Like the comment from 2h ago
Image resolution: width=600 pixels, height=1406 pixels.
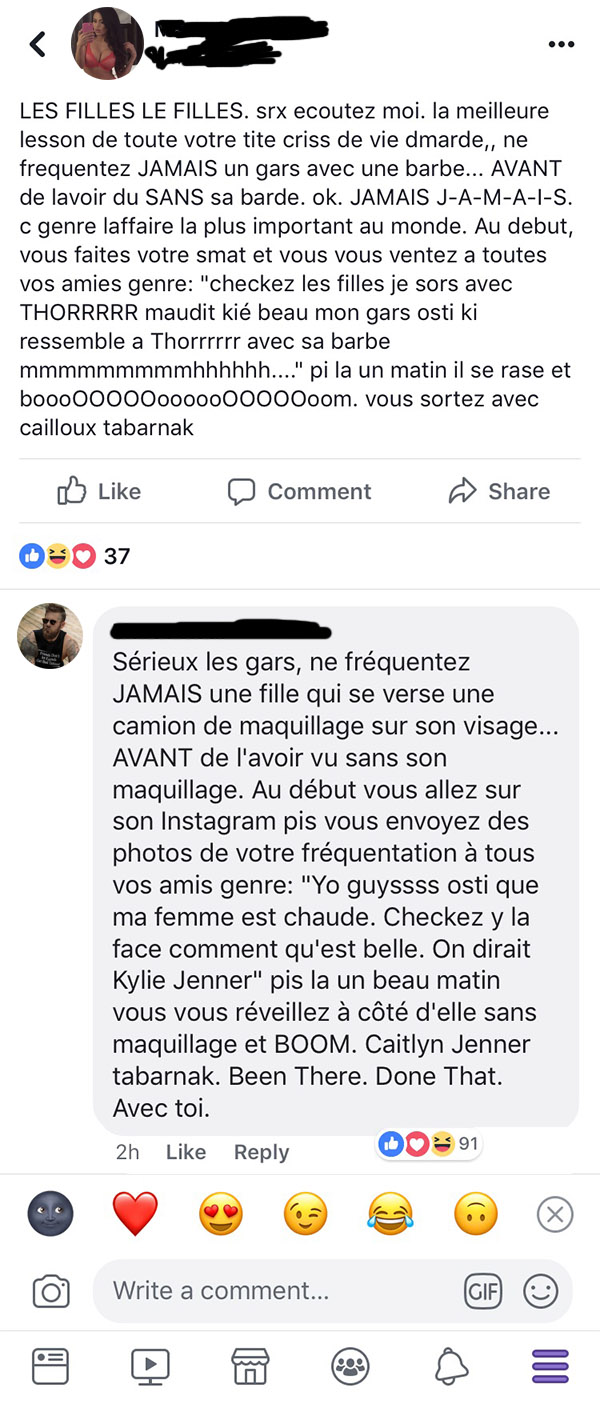point(185,1152)
